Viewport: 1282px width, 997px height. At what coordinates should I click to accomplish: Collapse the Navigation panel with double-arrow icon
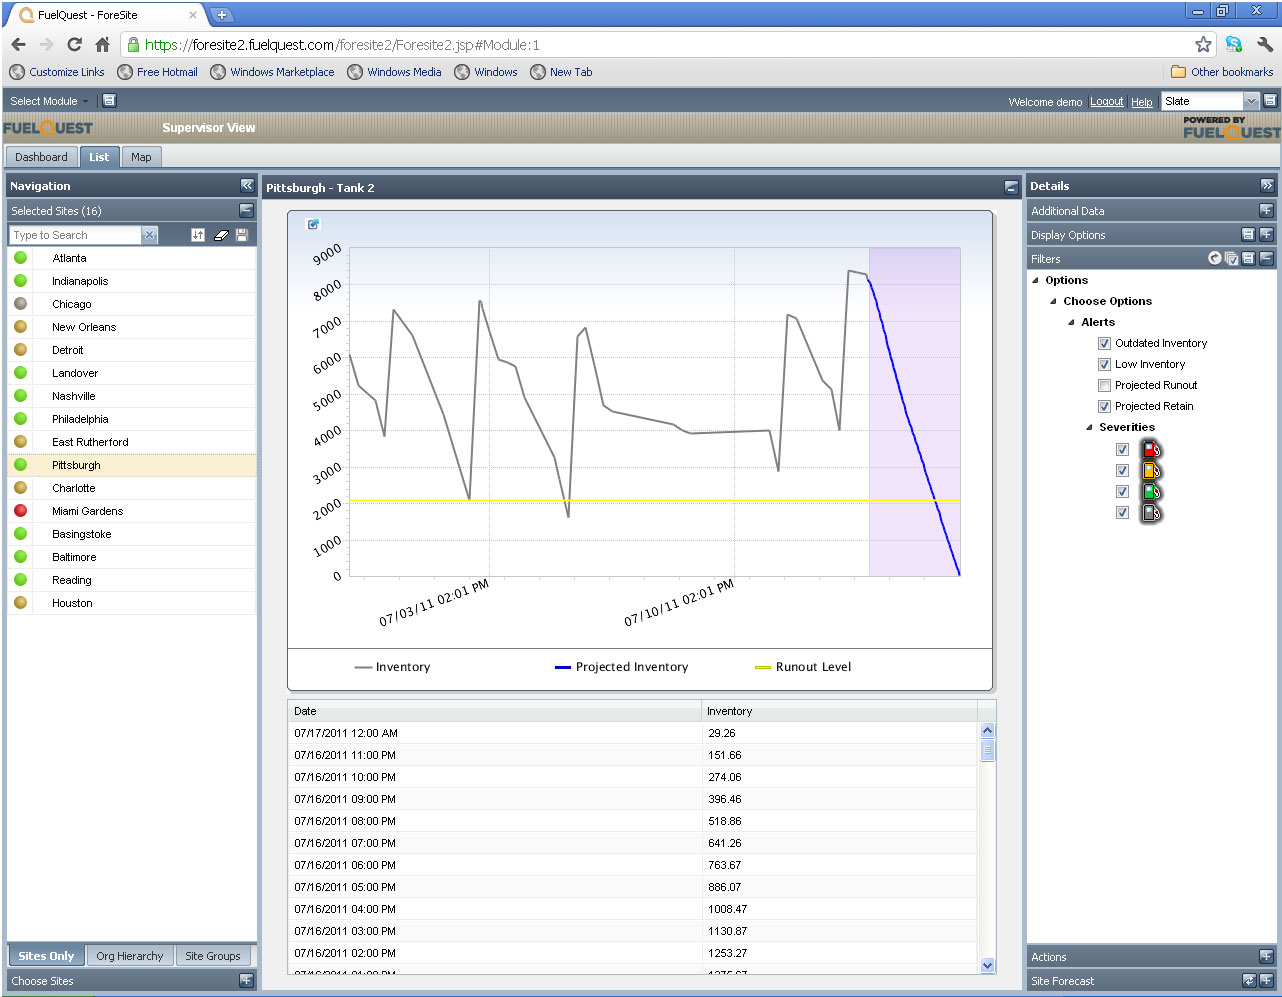(247, 186)
